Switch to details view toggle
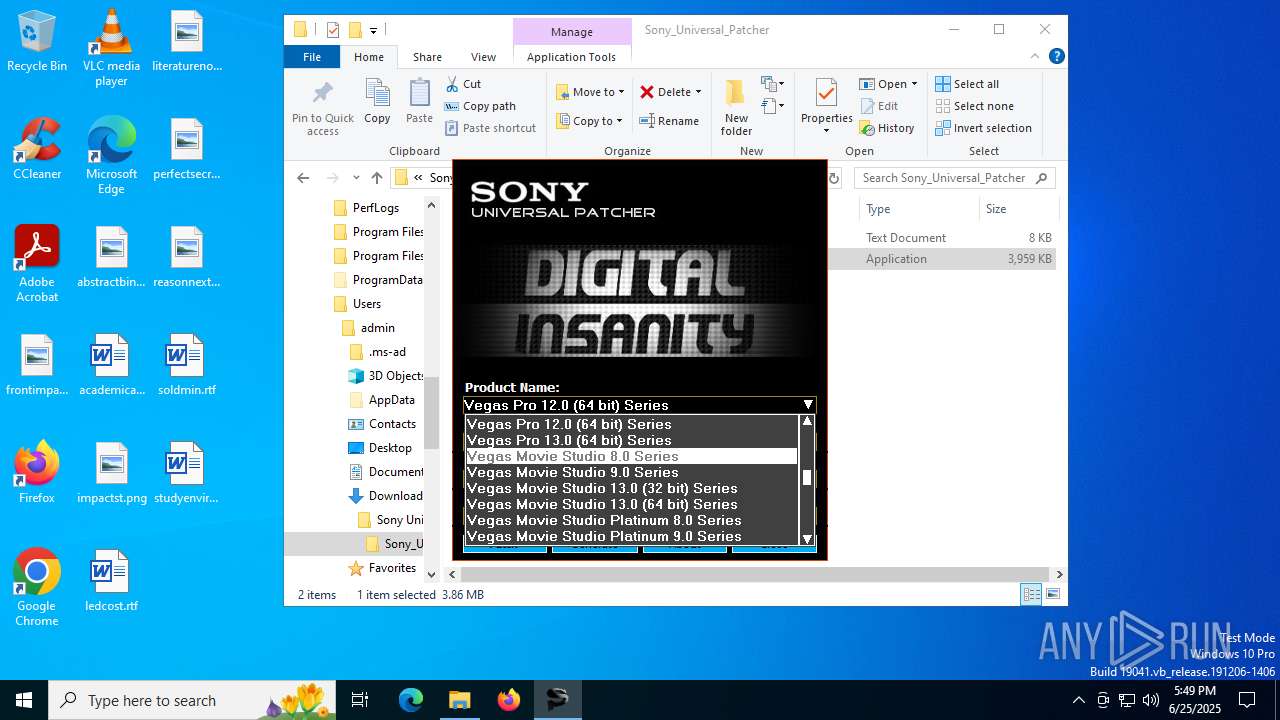 pos(1031,594)
